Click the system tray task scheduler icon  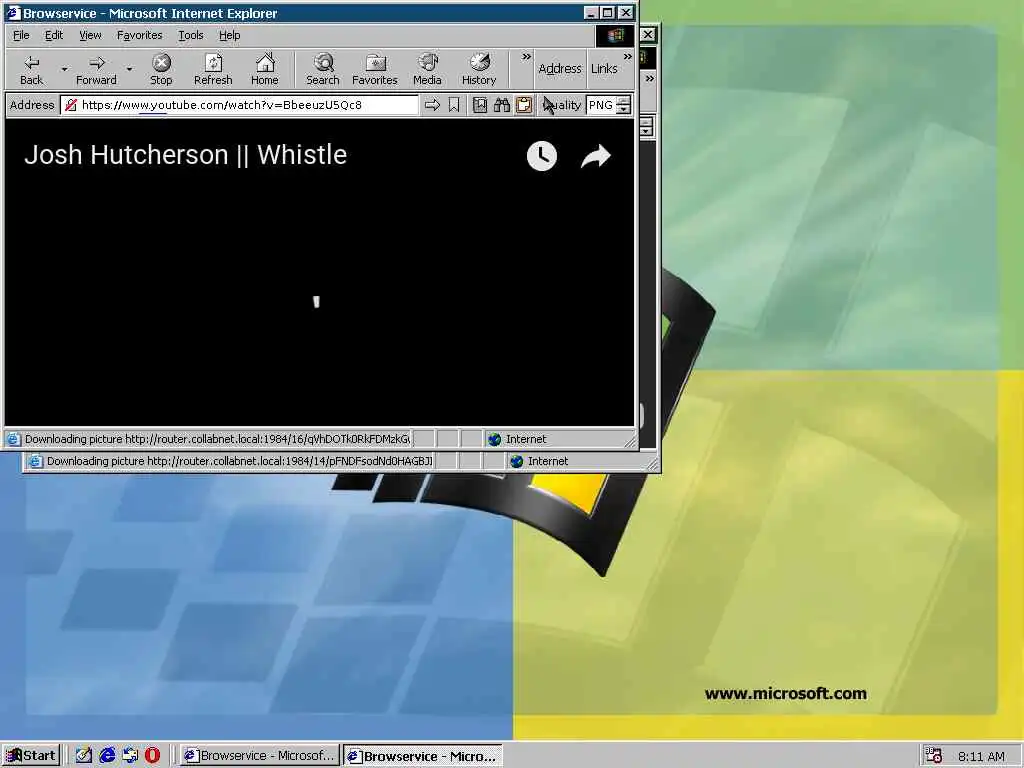934,756
